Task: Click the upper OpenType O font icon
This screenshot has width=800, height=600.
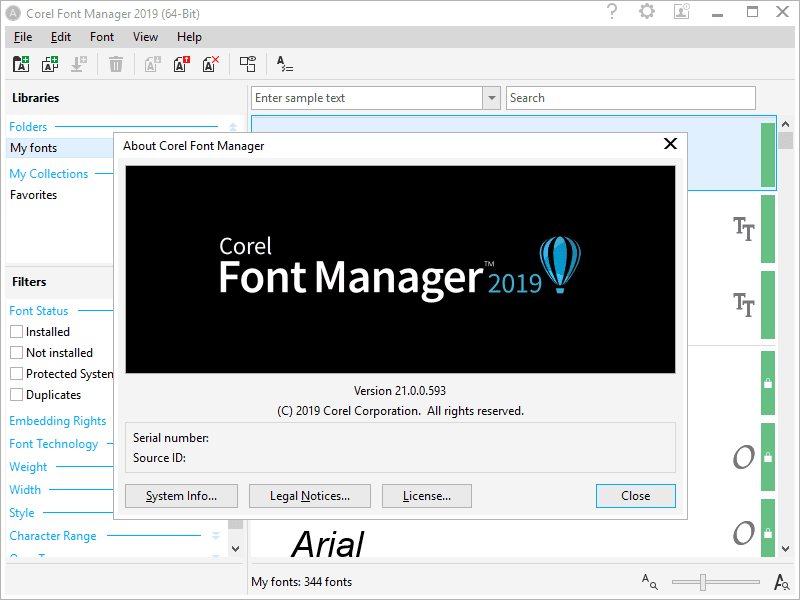Action: [743, 457]
